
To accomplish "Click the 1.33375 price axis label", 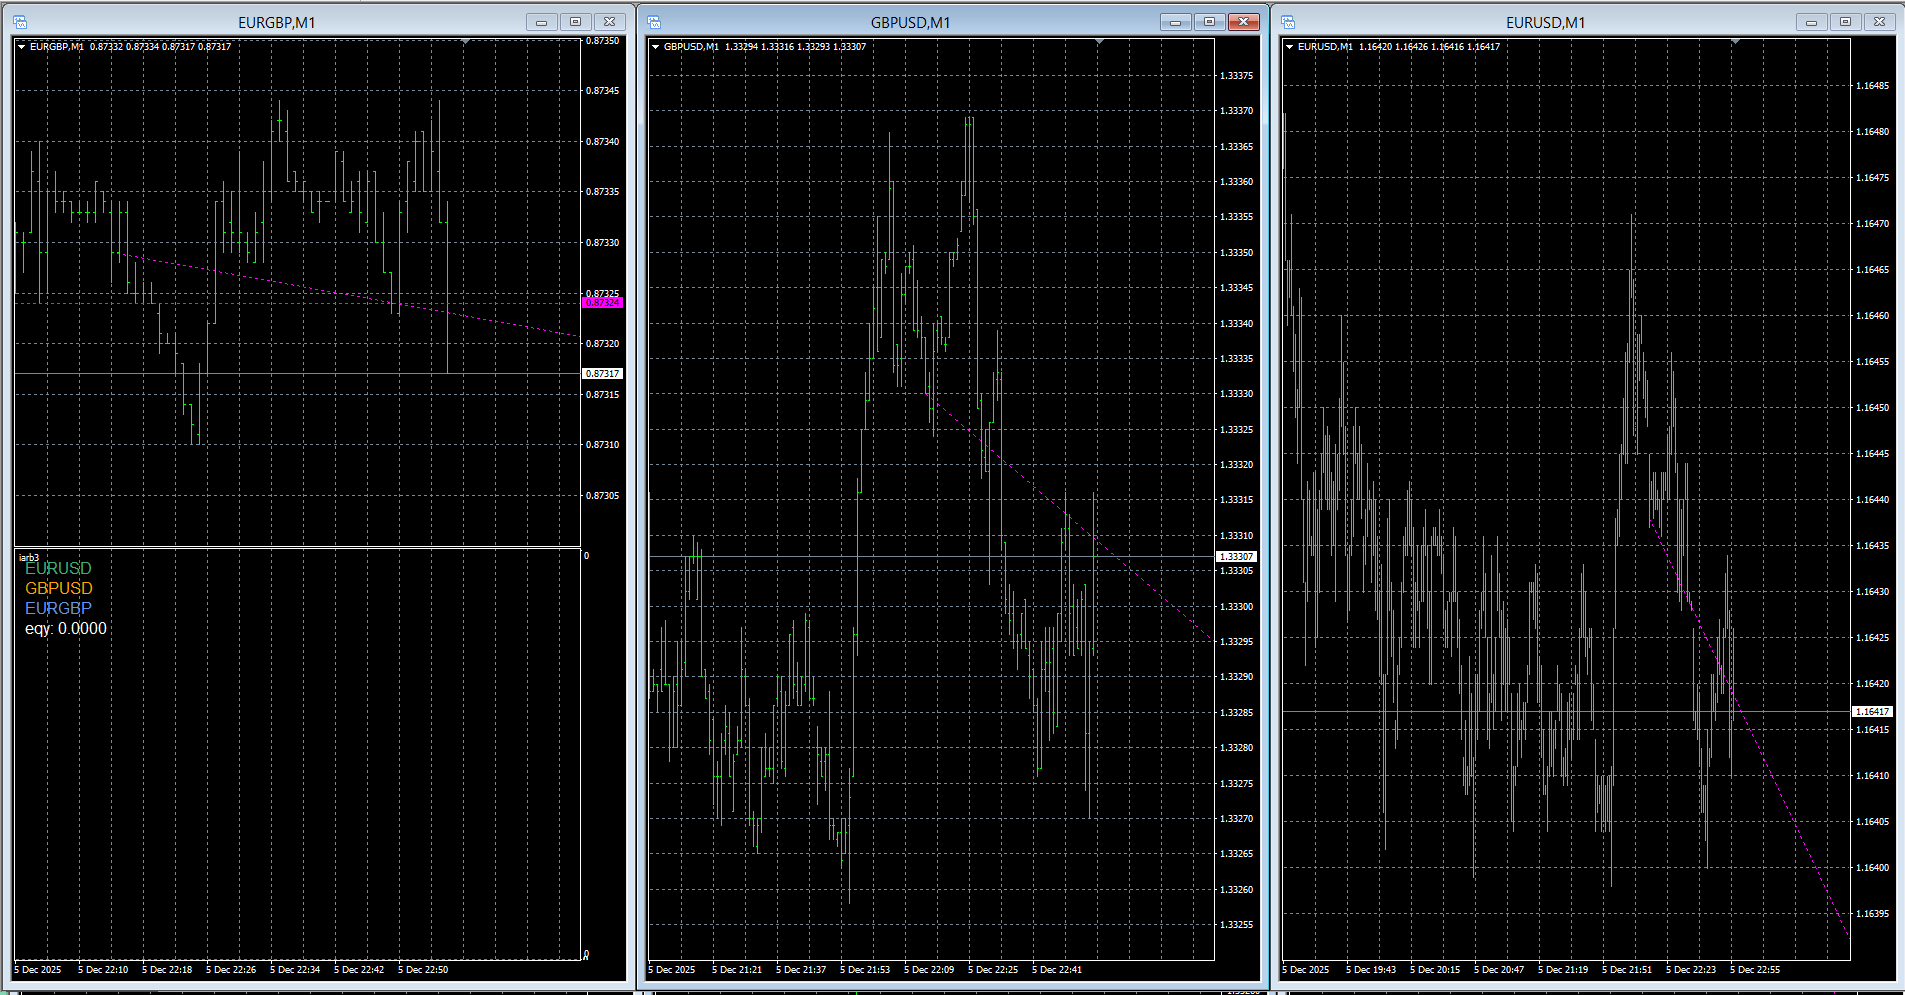I will pos(1237,76).
